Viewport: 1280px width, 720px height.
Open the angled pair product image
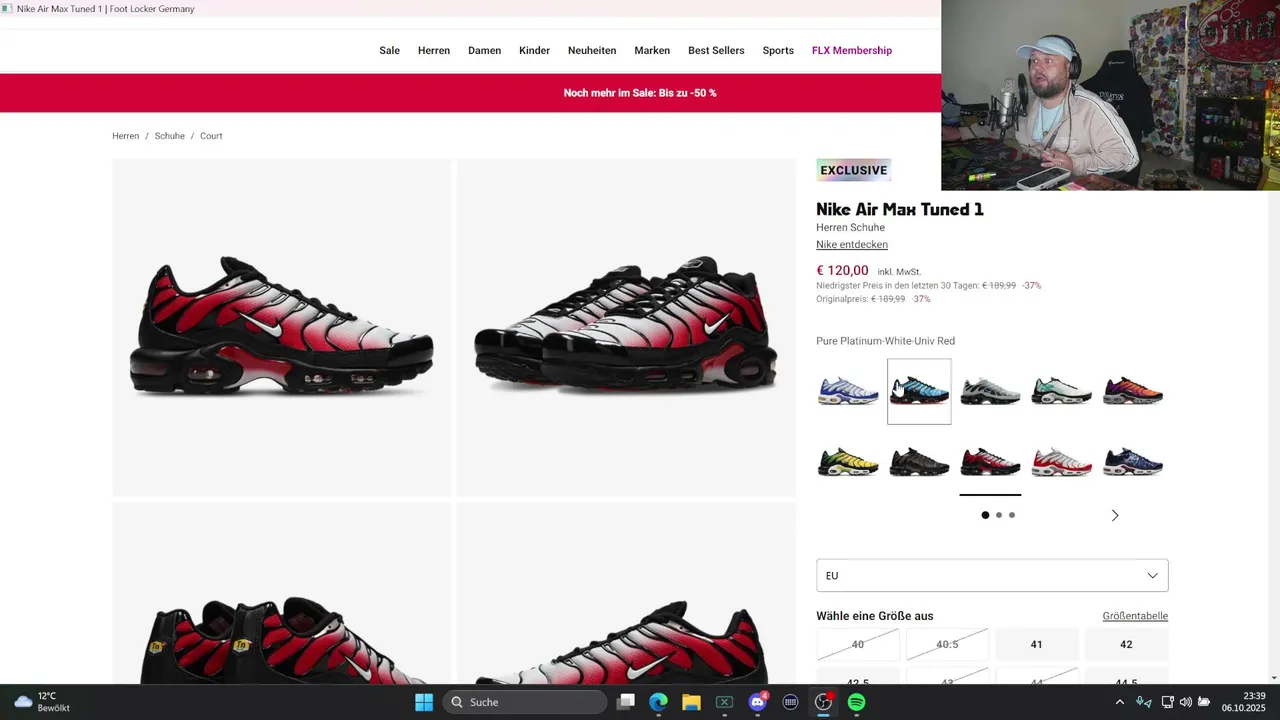[626, 327]
